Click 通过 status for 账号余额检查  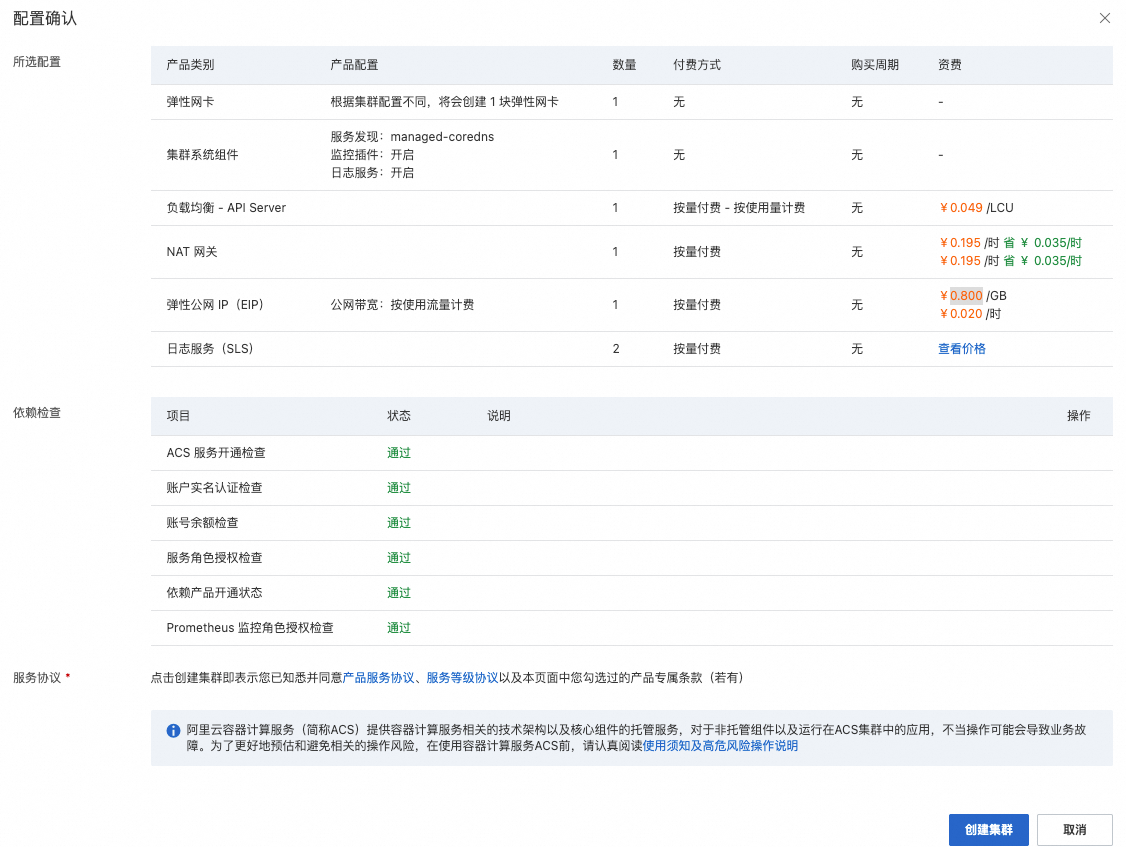pos(399,522)
